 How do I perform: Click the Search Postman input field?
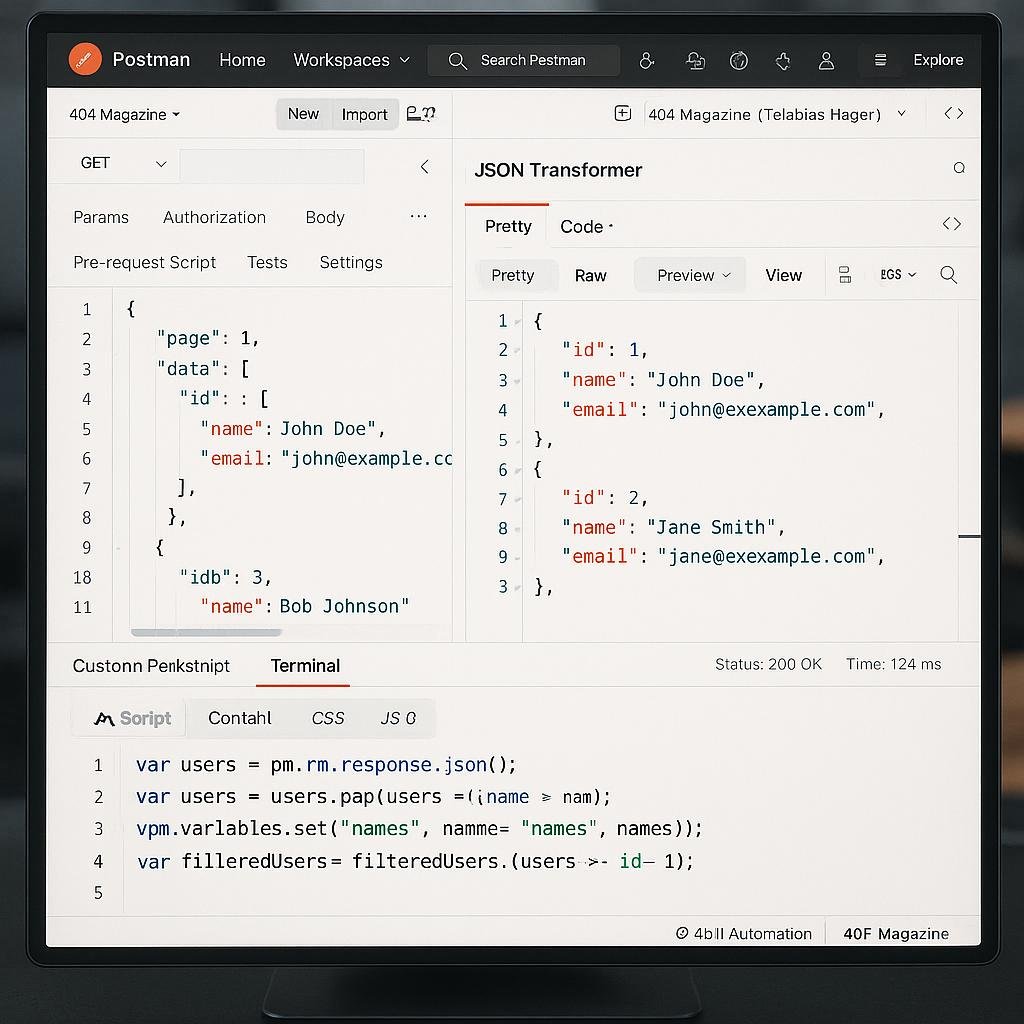point(523,60)
